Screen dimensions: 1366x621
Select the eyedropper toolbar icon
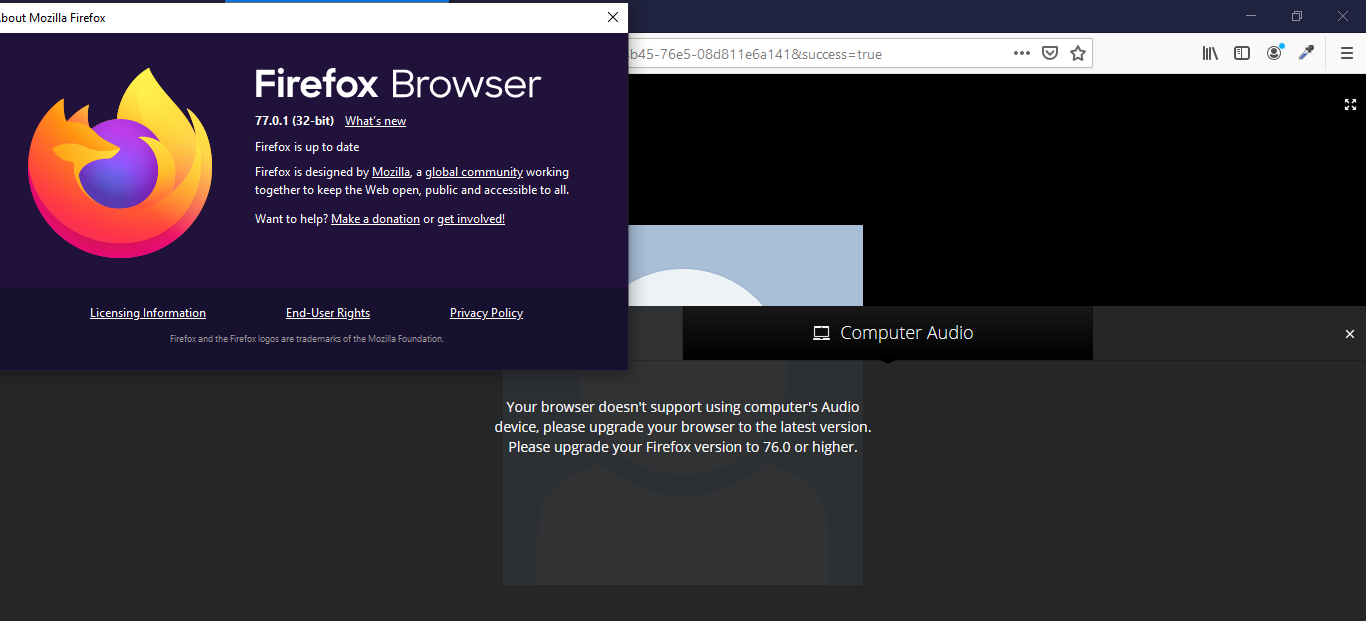point(1306,53)
